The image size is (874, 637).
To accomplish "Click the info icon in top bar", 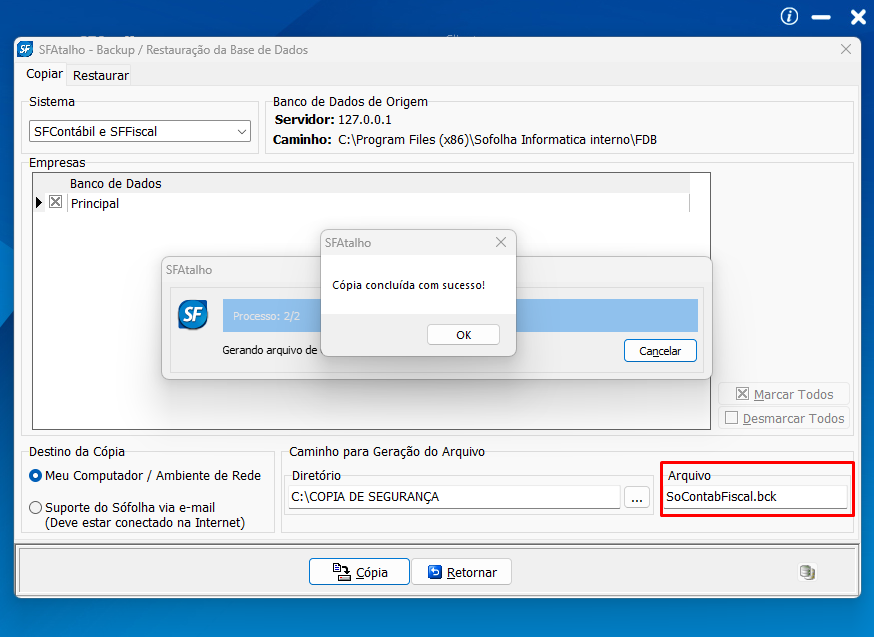I will [789, 16].
